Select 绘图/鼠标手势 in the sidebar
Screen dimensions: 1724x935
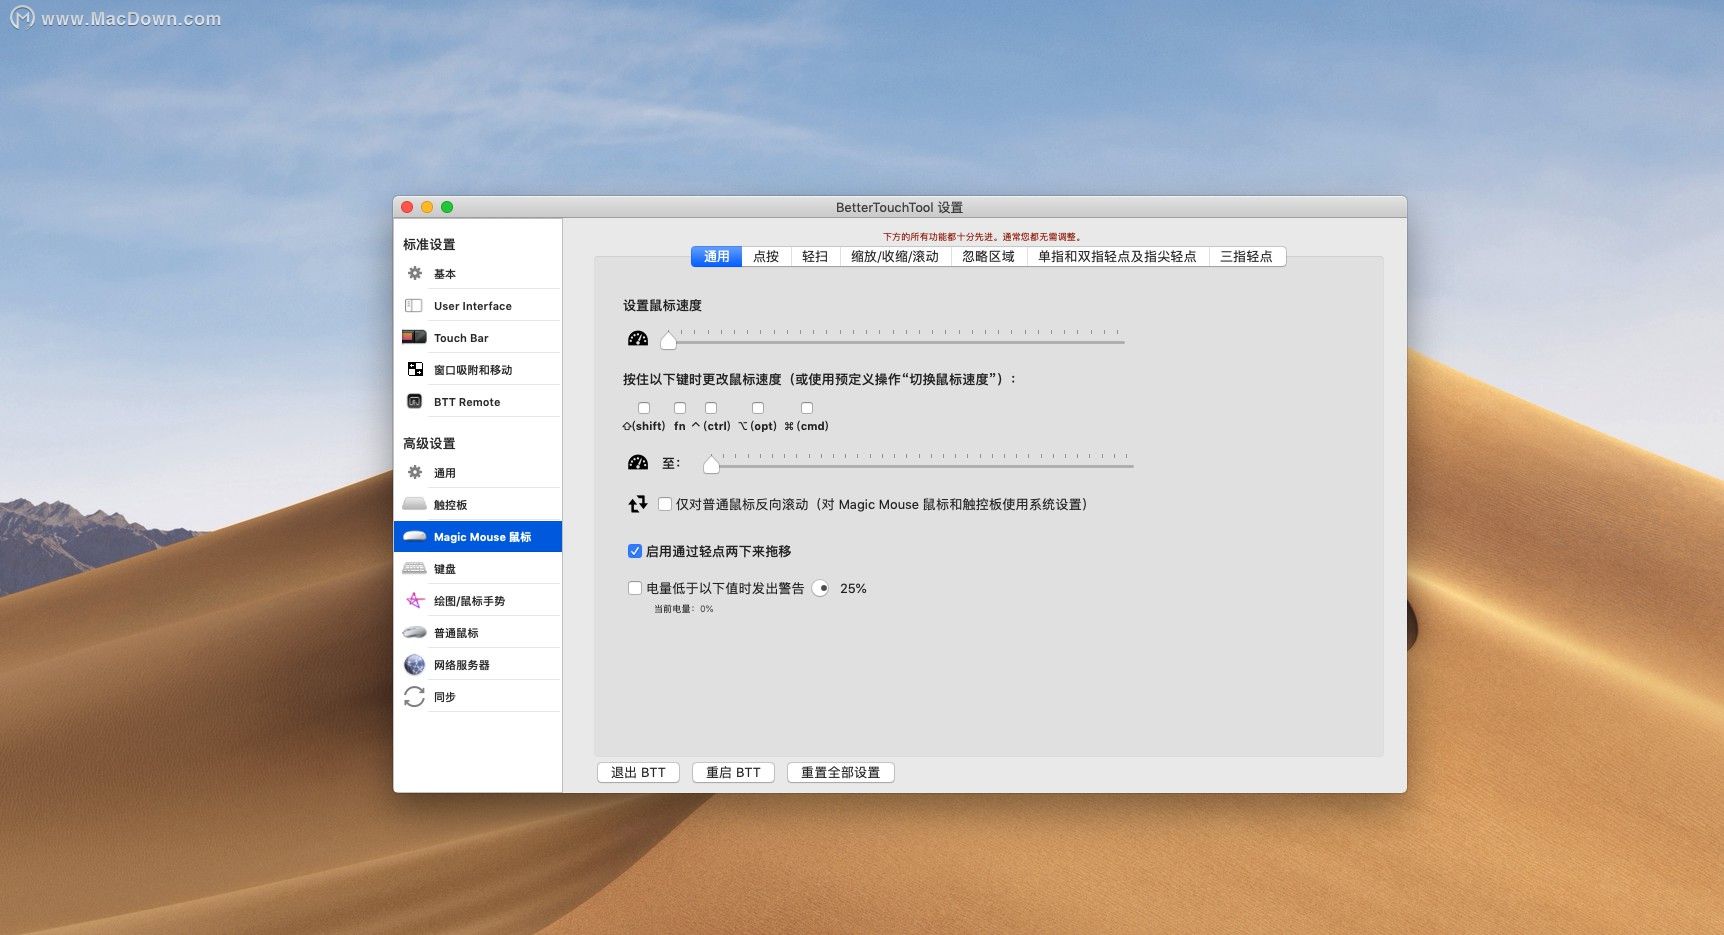(478, 600)
